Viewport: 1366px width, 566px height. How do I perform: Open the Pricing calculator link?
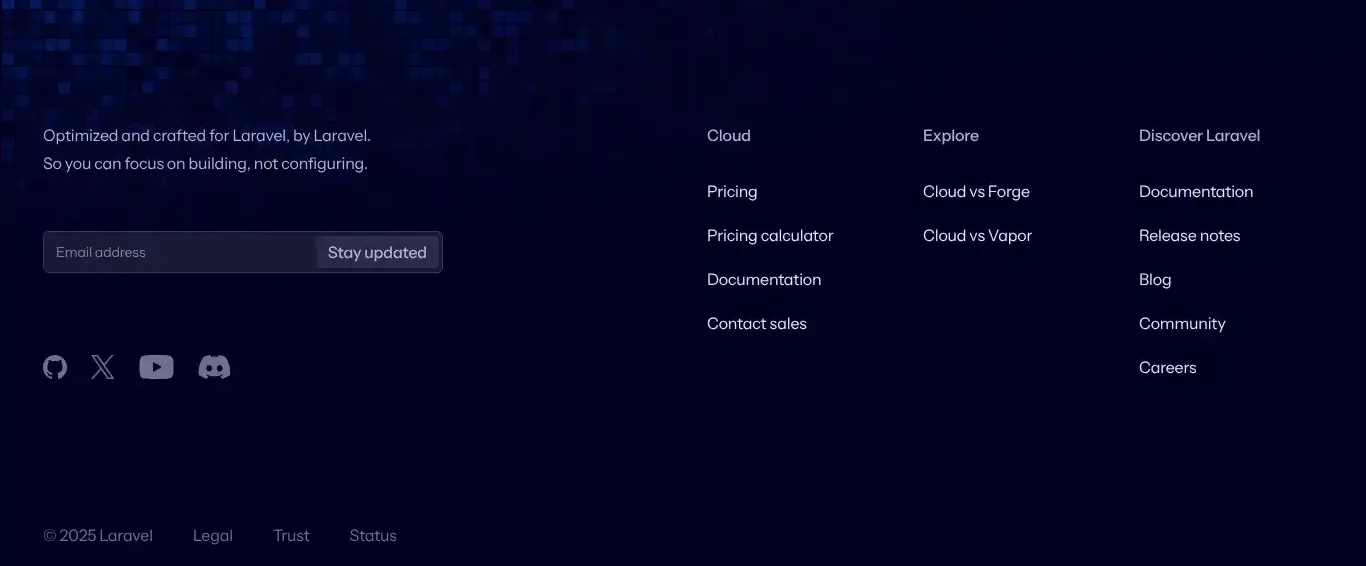tap(770, 235)
